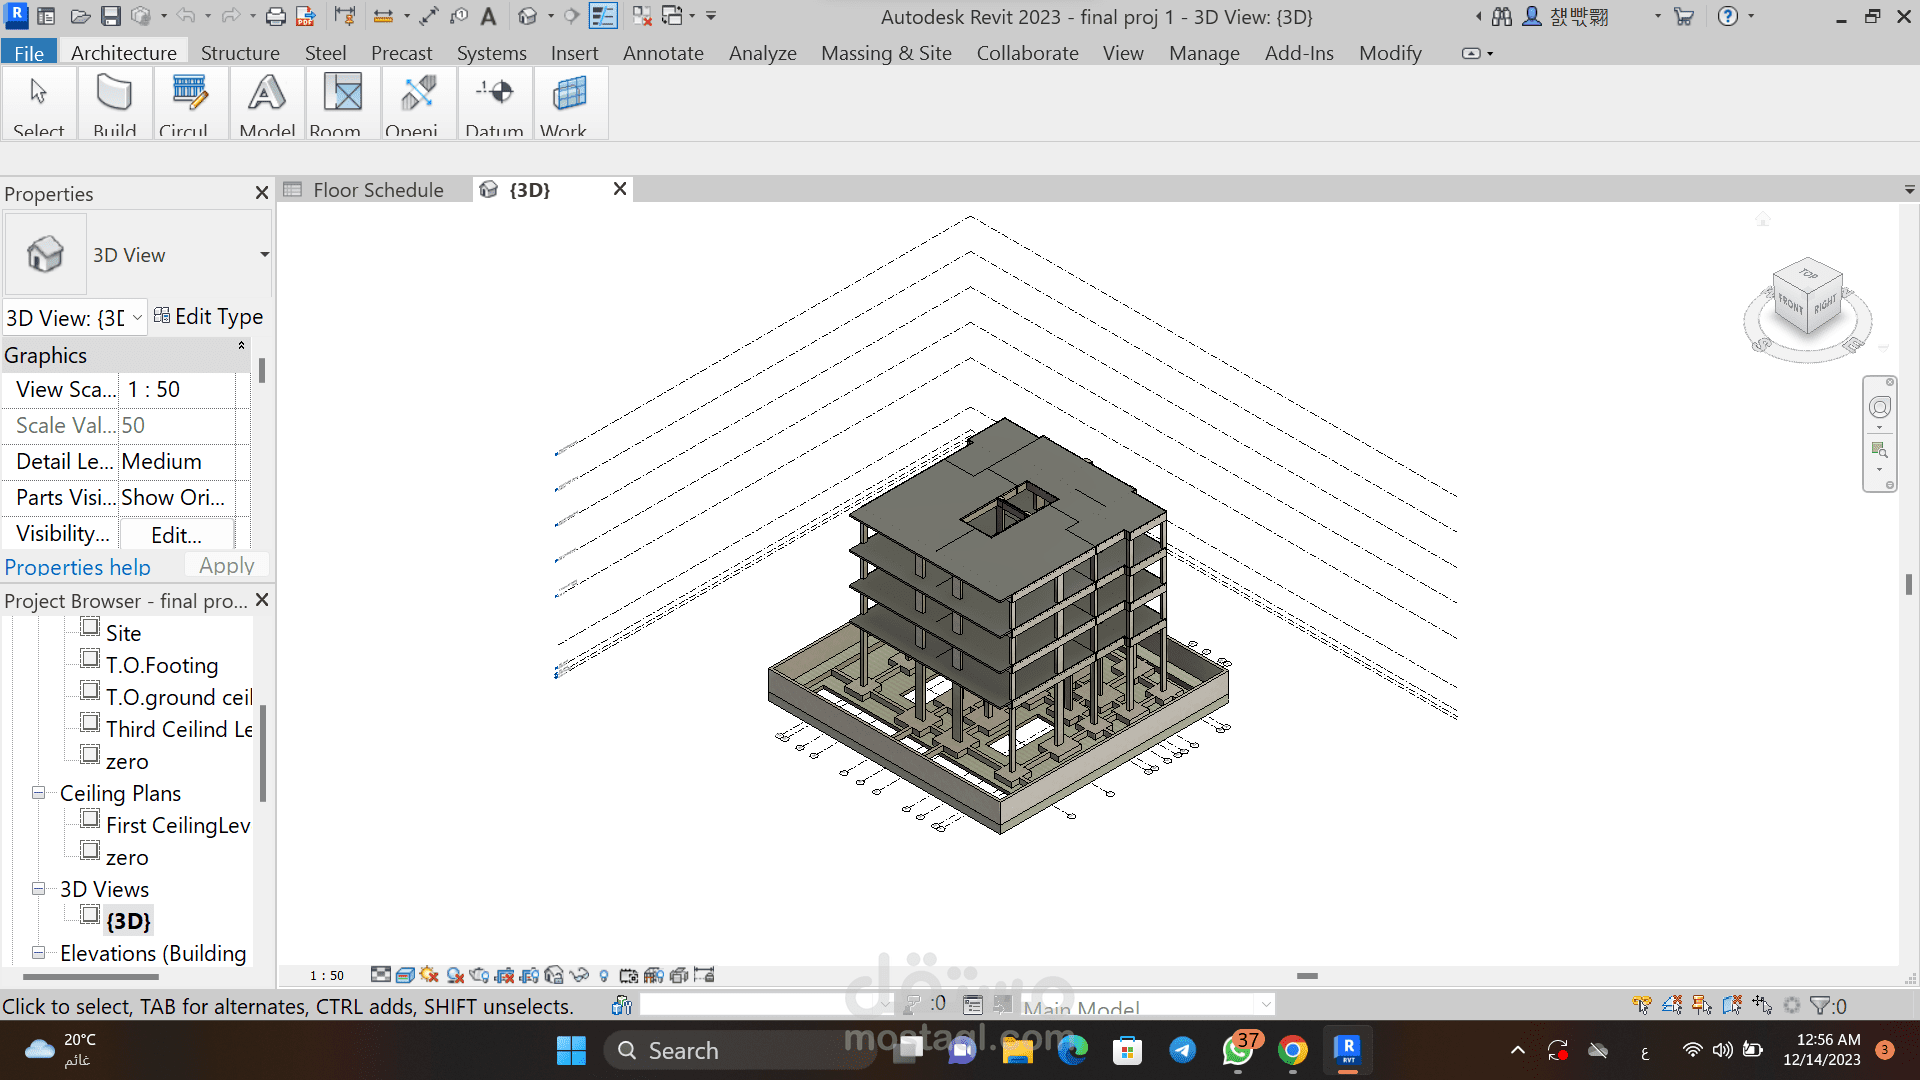Viewport: 1920px width, 1080px height.
Task: Click the Edit Type button
Action: (208, 317)
